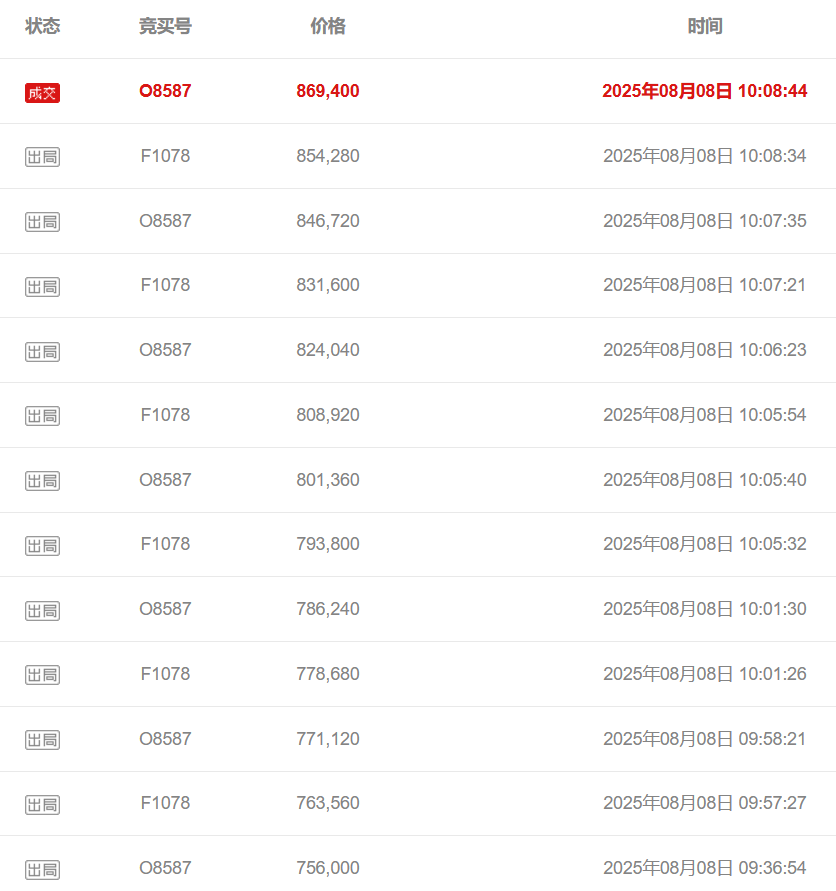Select bidder F1078 on the 793,800 row
836x891 pixels.
tap(165, 544)
